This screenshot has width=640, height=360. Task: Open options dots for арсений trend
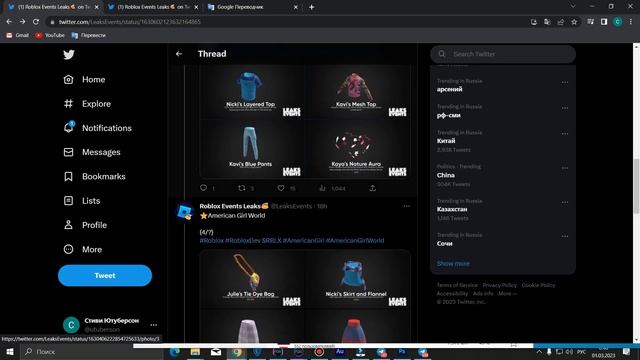point(565,82)
